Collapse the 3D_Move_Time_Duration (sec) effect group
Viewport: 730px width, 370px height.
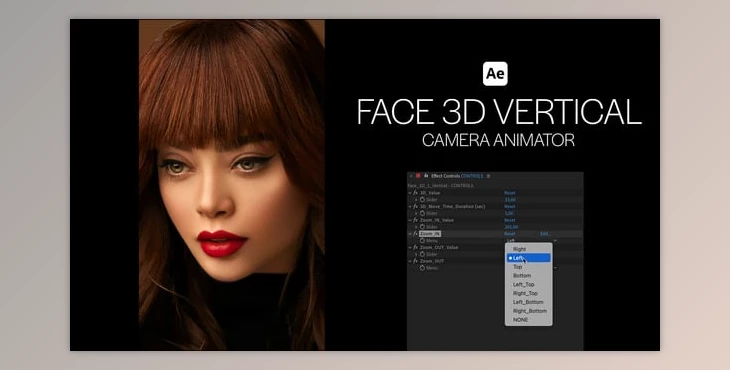click(410, 206)
